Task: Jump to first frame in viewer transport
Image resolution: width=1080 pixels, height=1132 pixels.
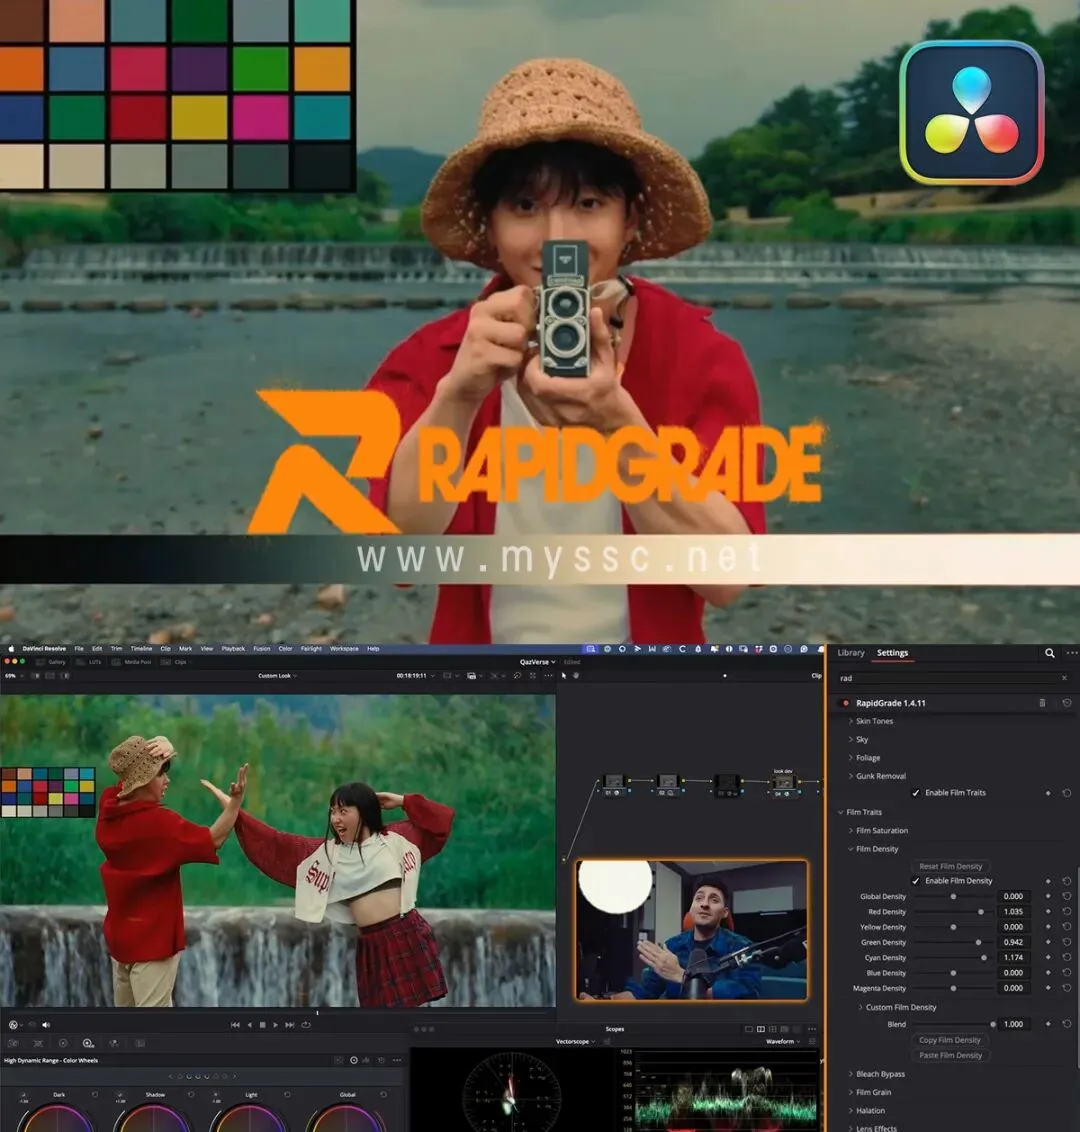Action: 235,1024
